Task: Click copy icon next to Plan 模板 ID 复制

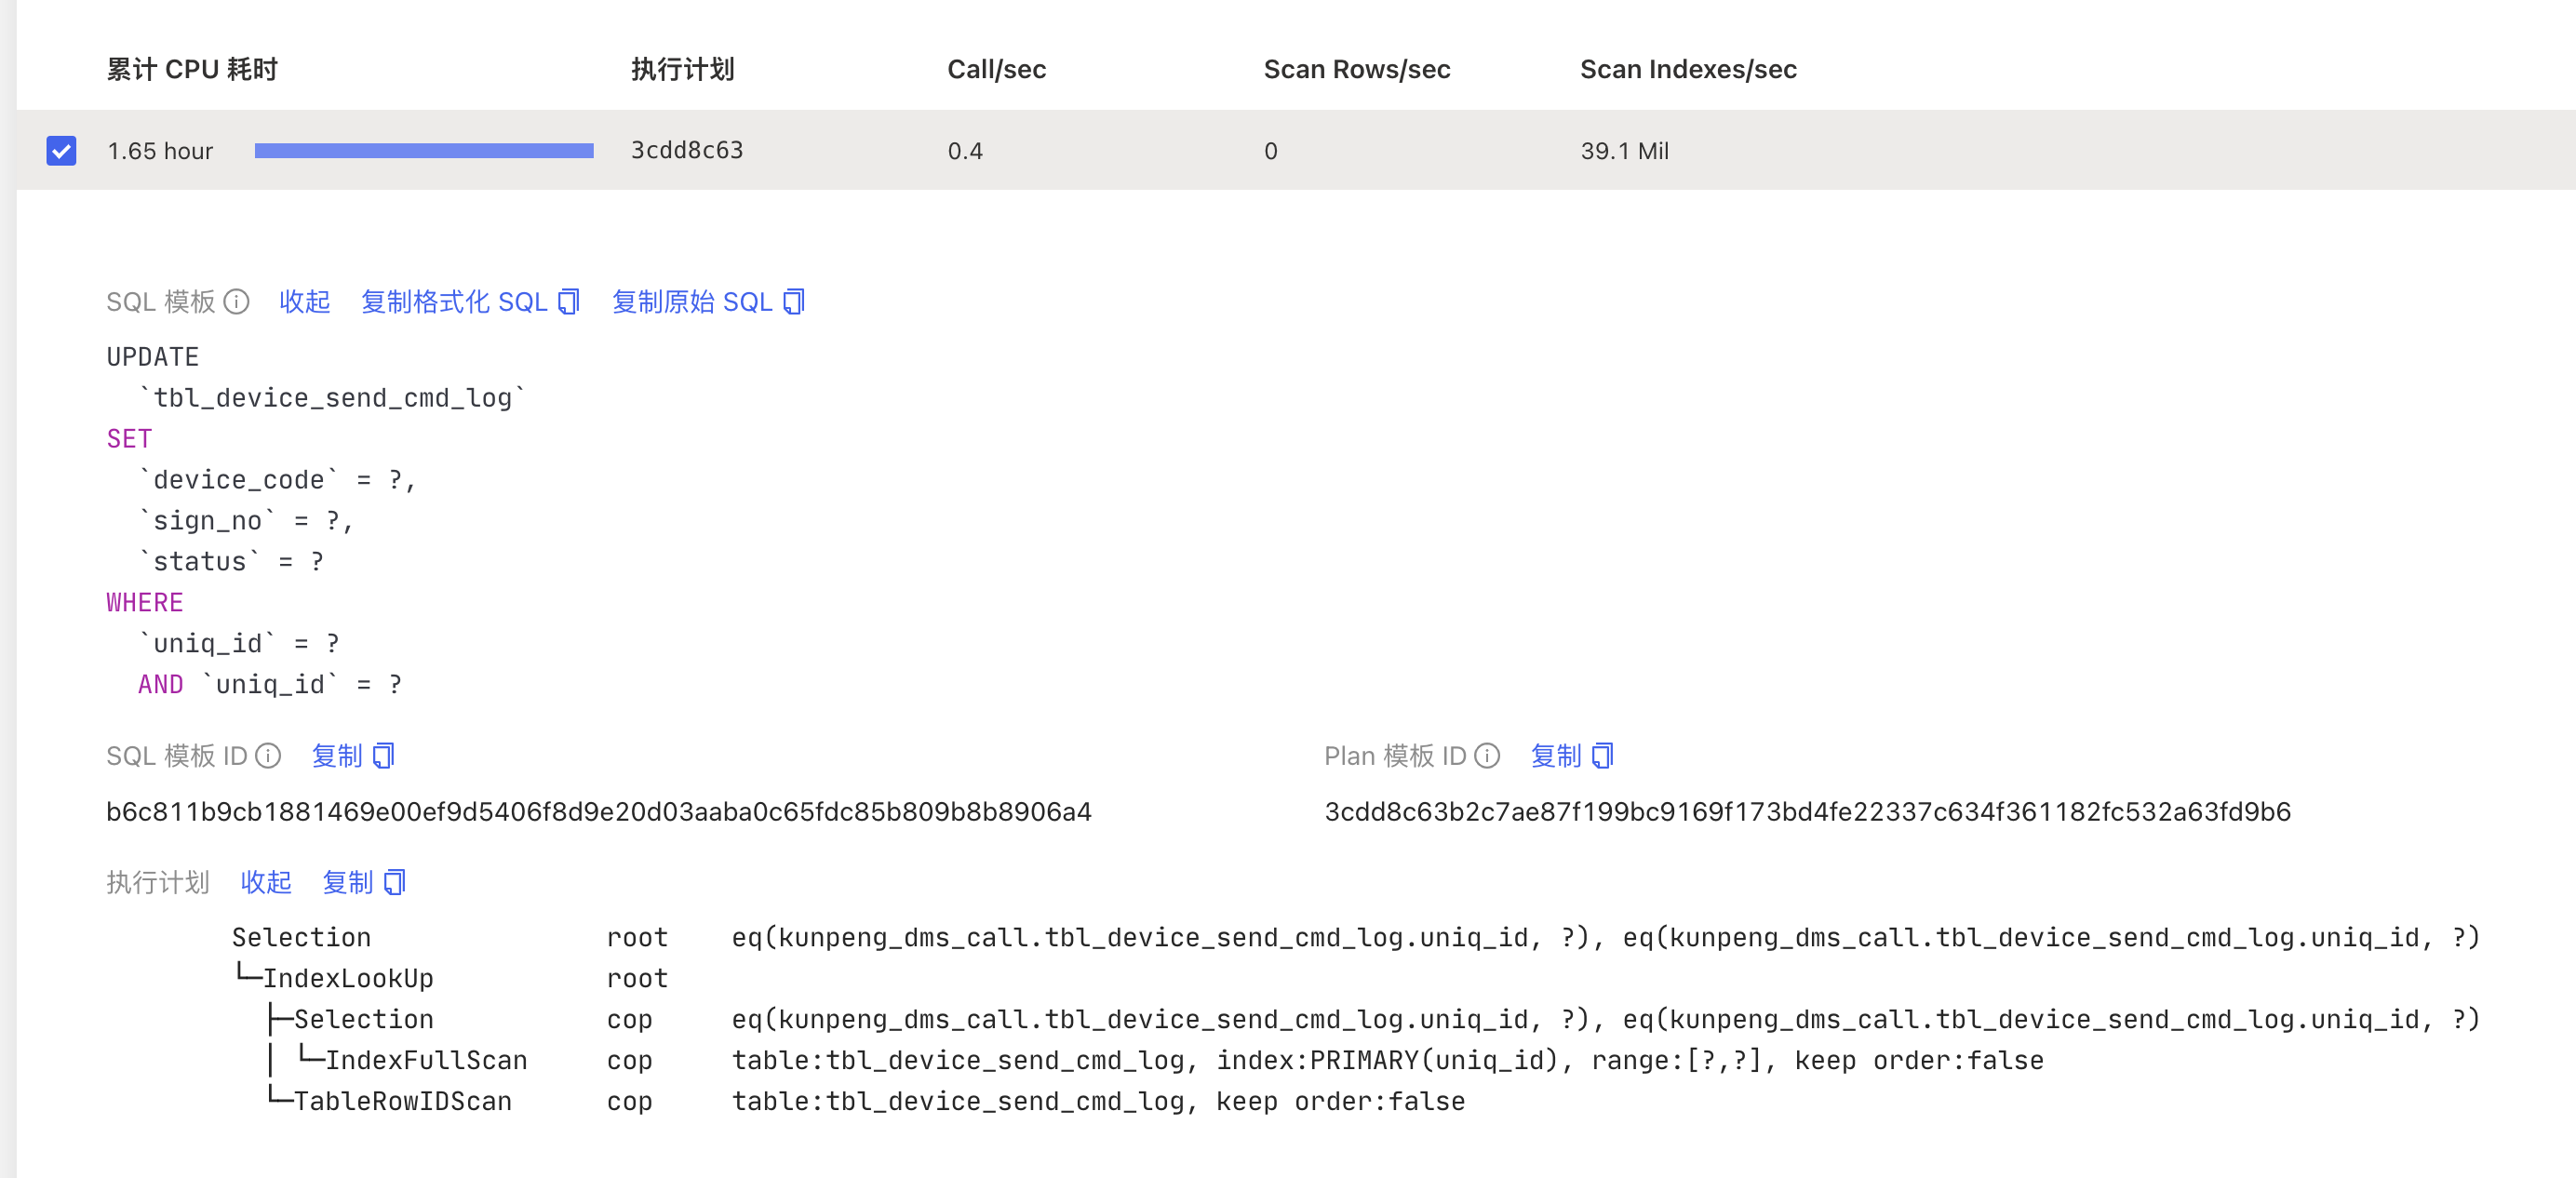Action: [1602, 756]
